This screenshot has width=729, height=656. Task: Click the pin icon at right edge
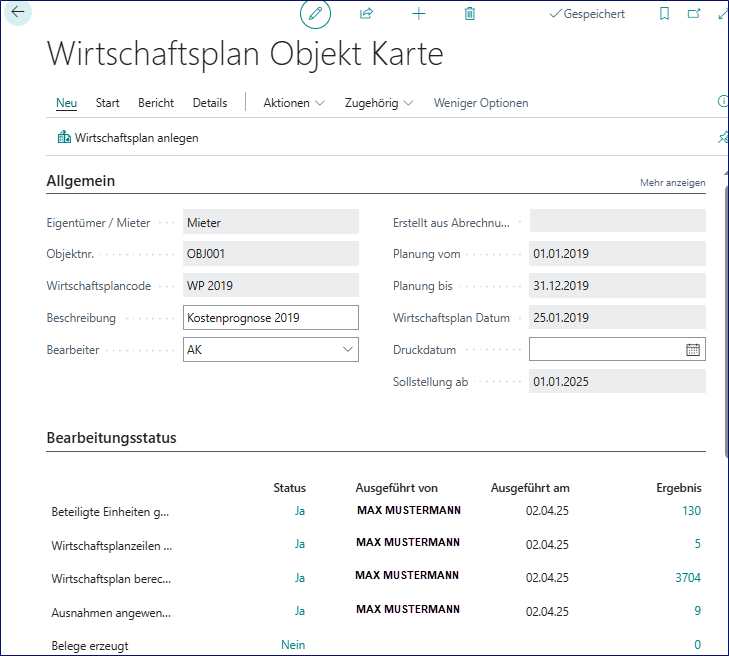[x=723, y=137]
